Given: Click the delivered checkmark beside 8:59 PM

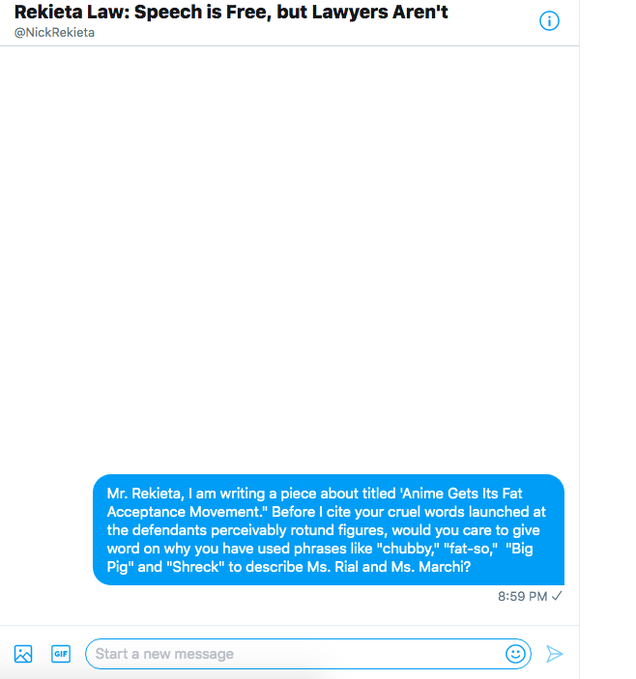Looking at the screenshot, I should pyautogui.click(x=557, y=596).
